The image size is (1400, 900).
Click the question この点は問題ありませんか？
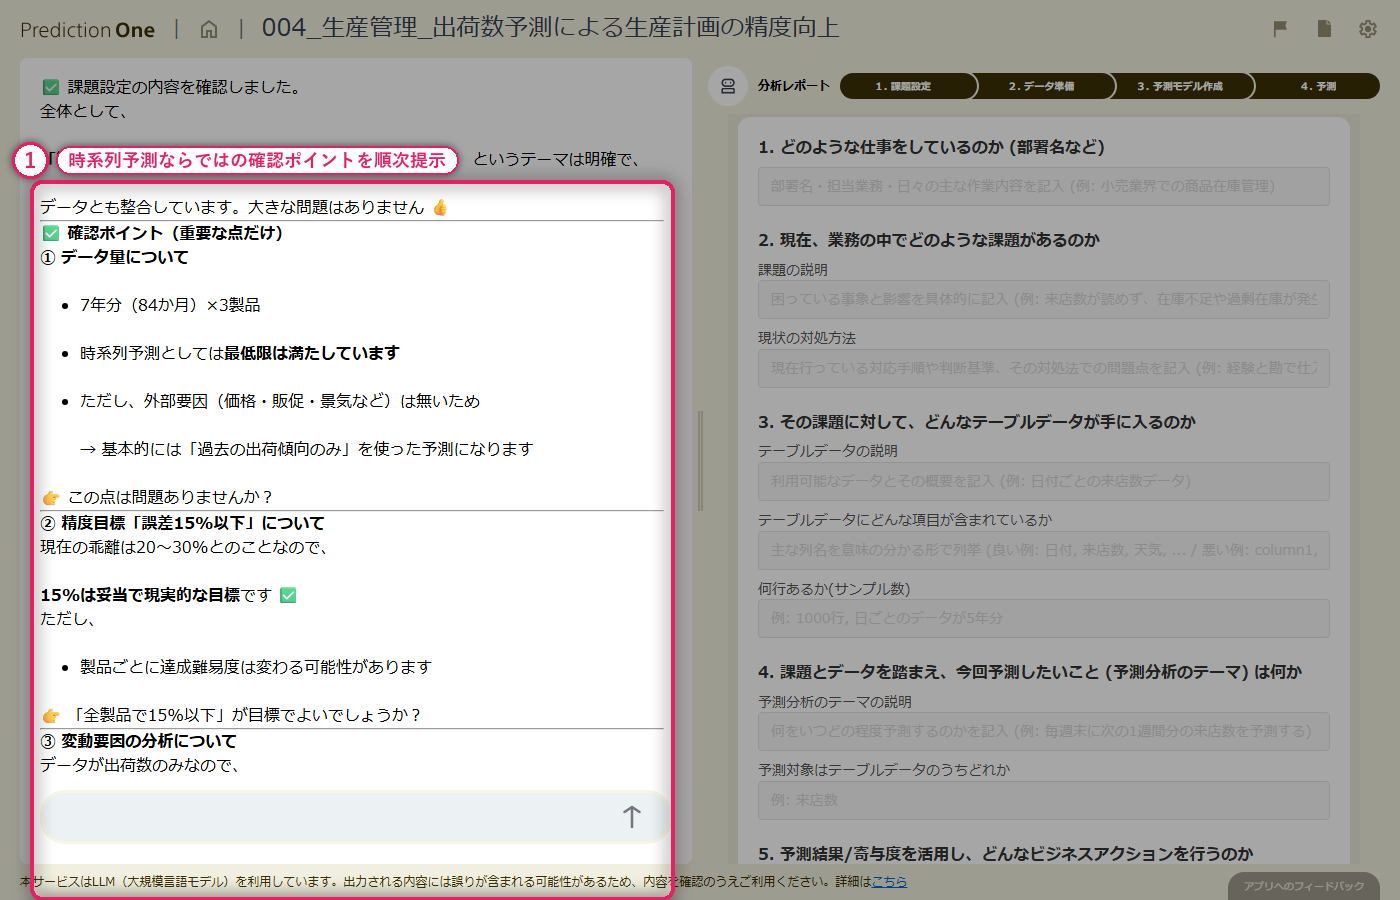pyautogui.click(x=170, y=497)
